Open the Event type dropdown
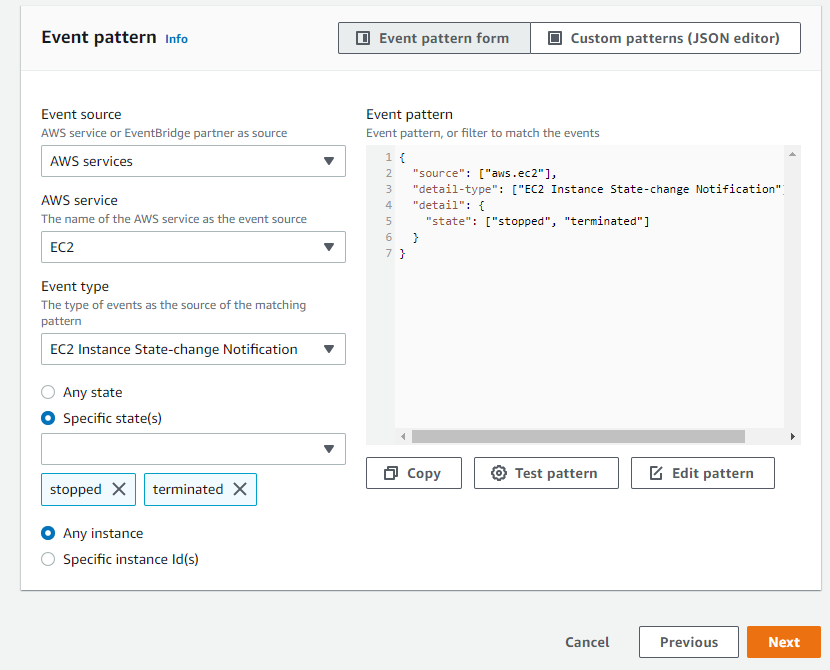 point(193,349)
